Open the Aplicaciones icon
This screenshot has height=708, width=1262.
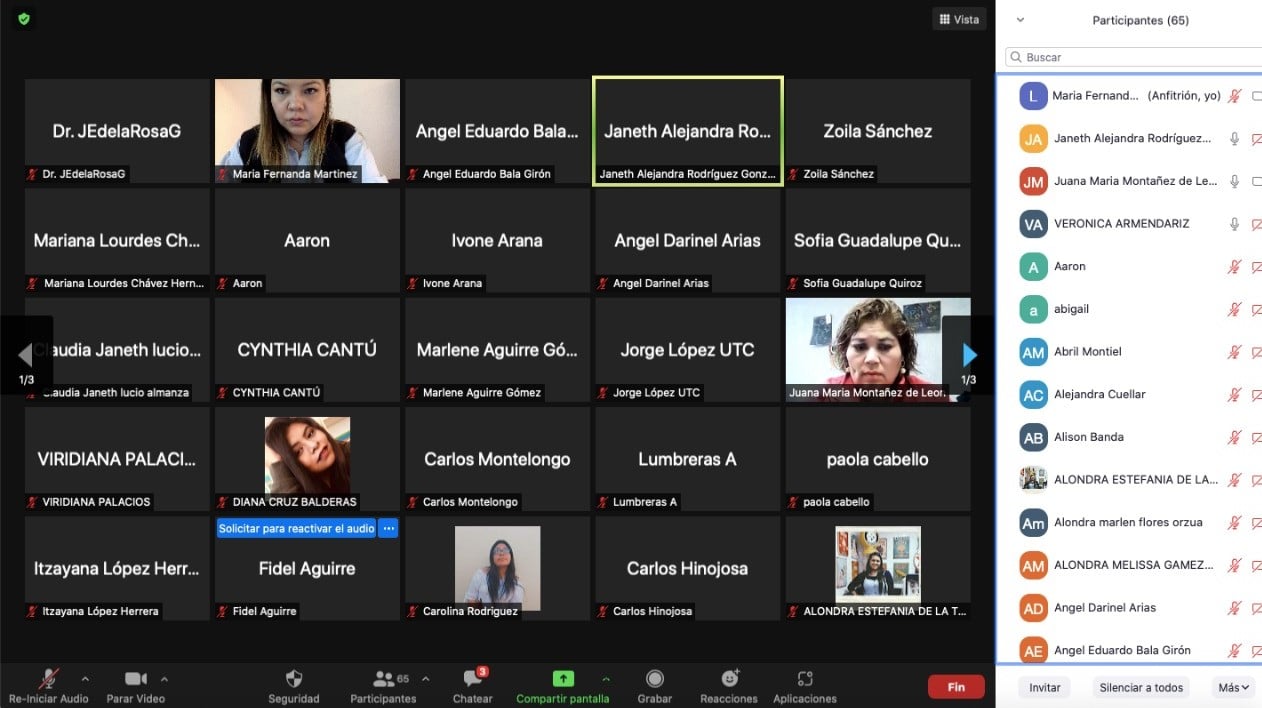(805, 679)
